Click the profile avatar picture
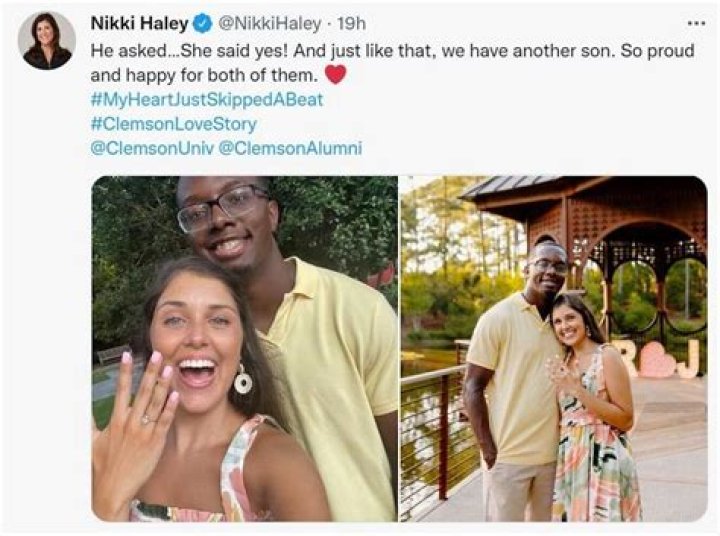Image resolution: width=720 pixels, height=536 pixels. click(46, 40)
